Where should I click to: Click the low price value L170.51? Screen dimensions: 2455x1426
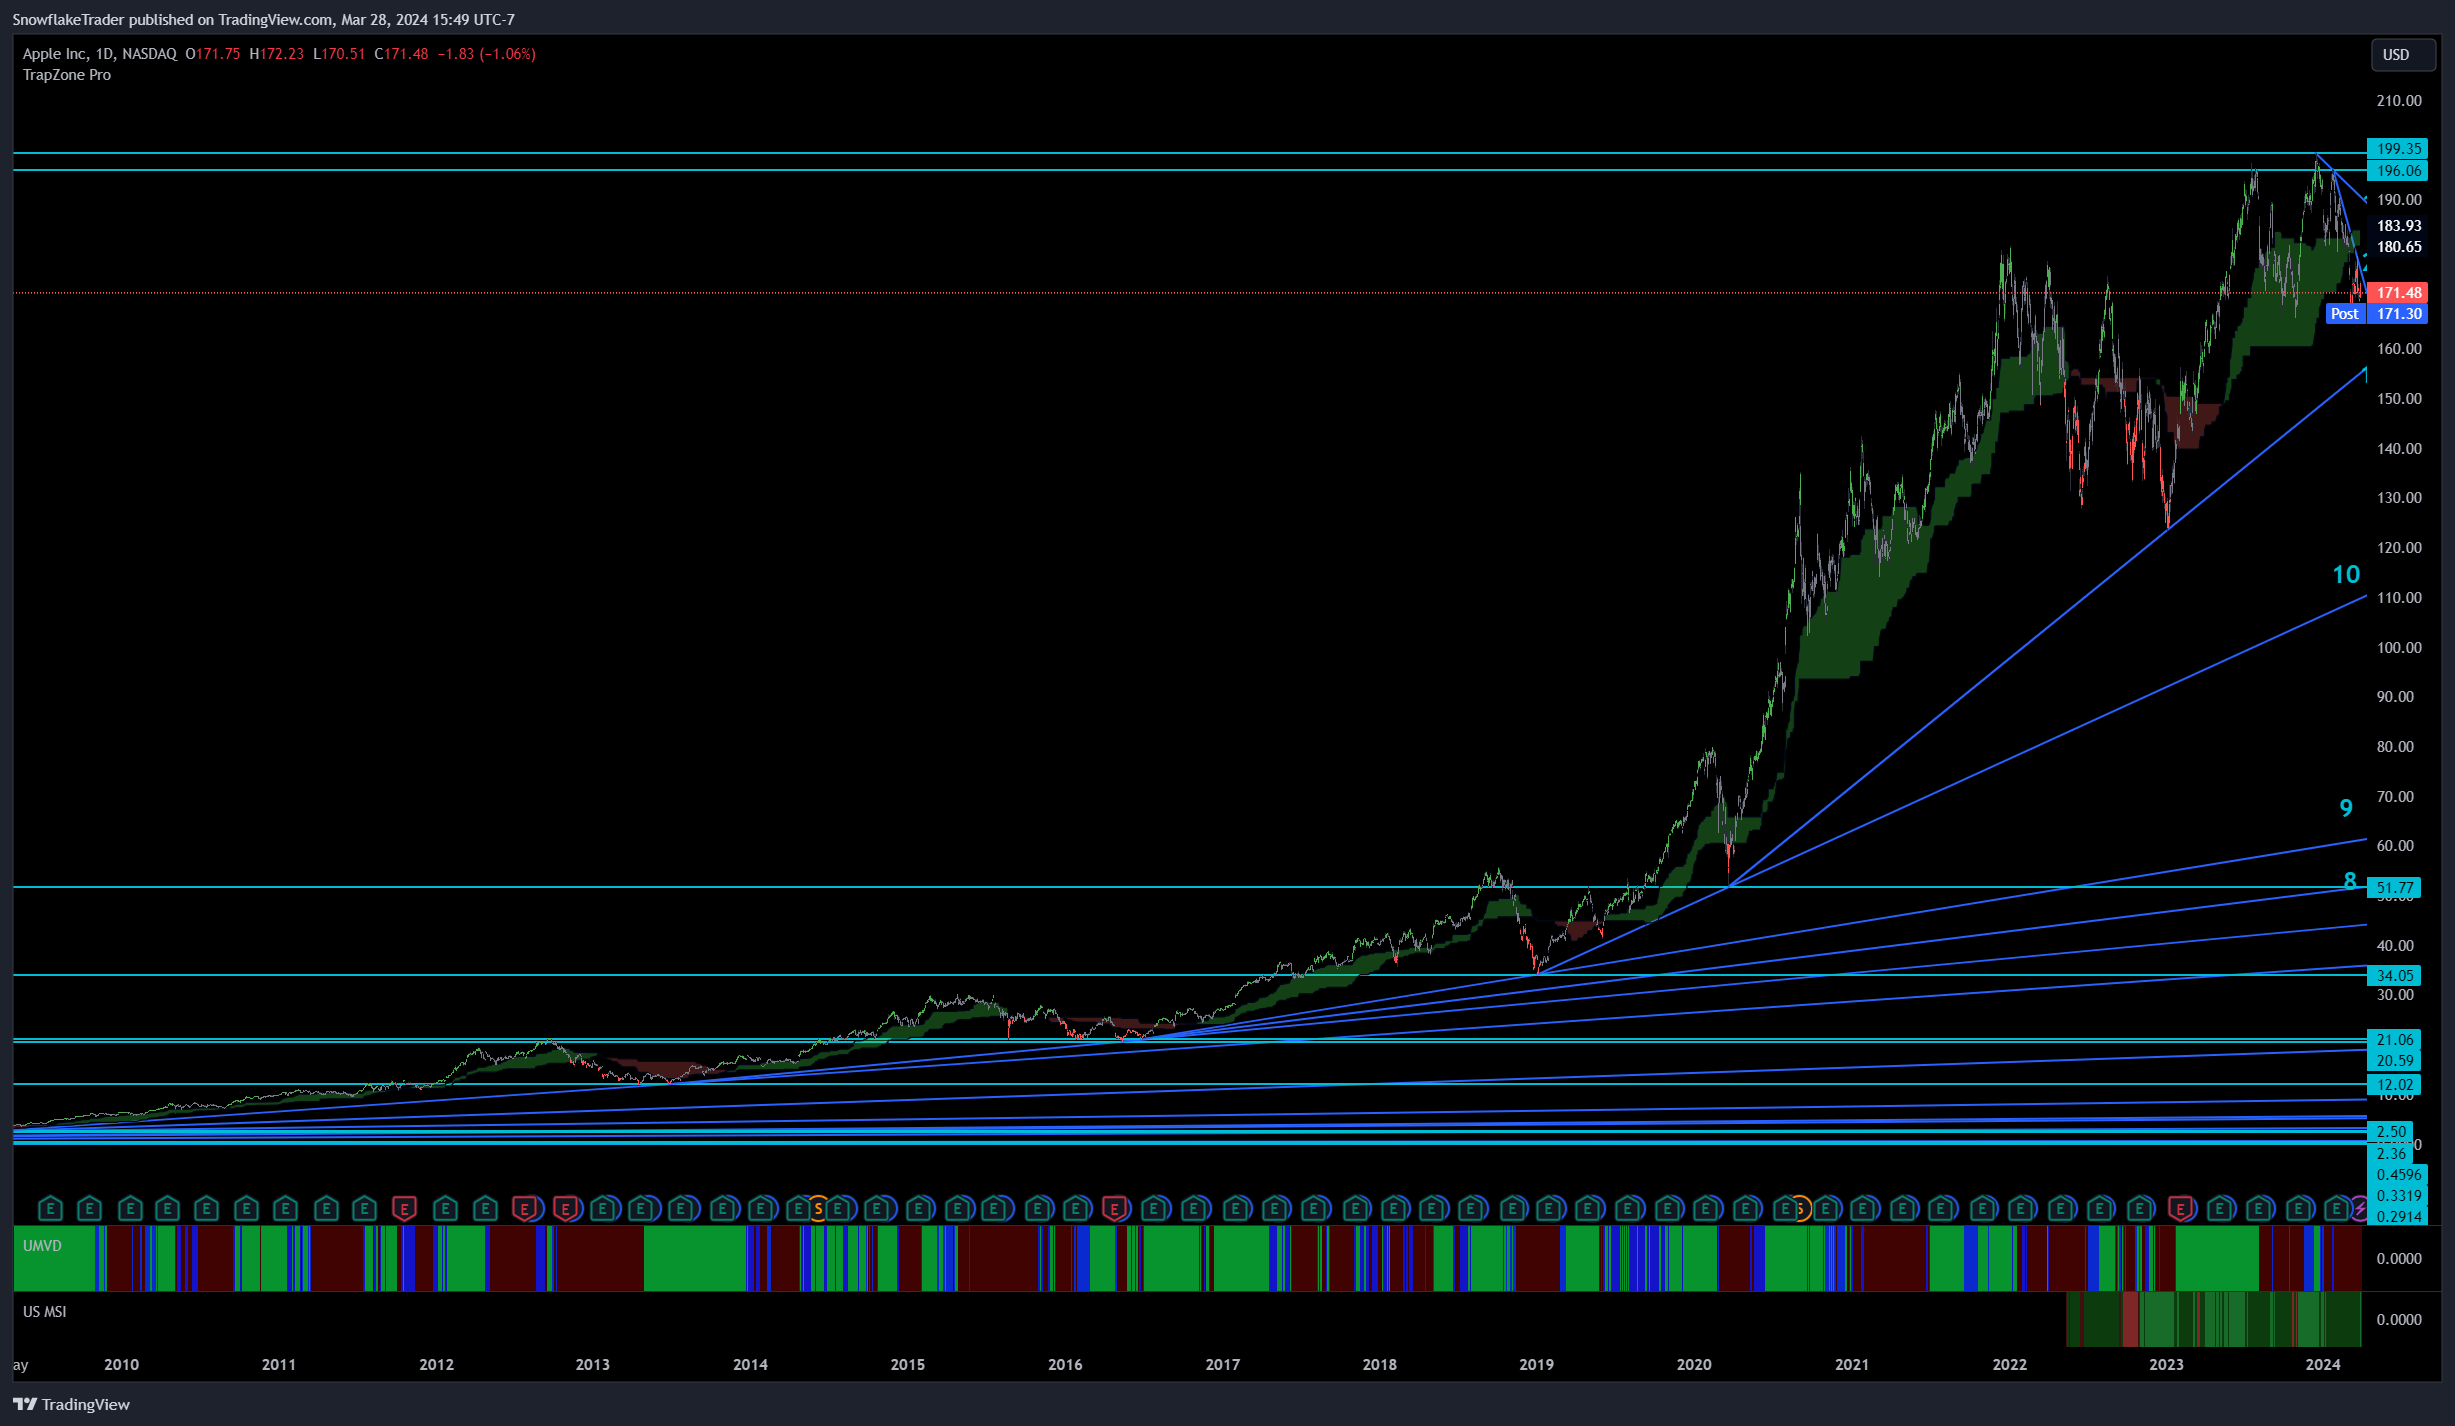point(340,54)
